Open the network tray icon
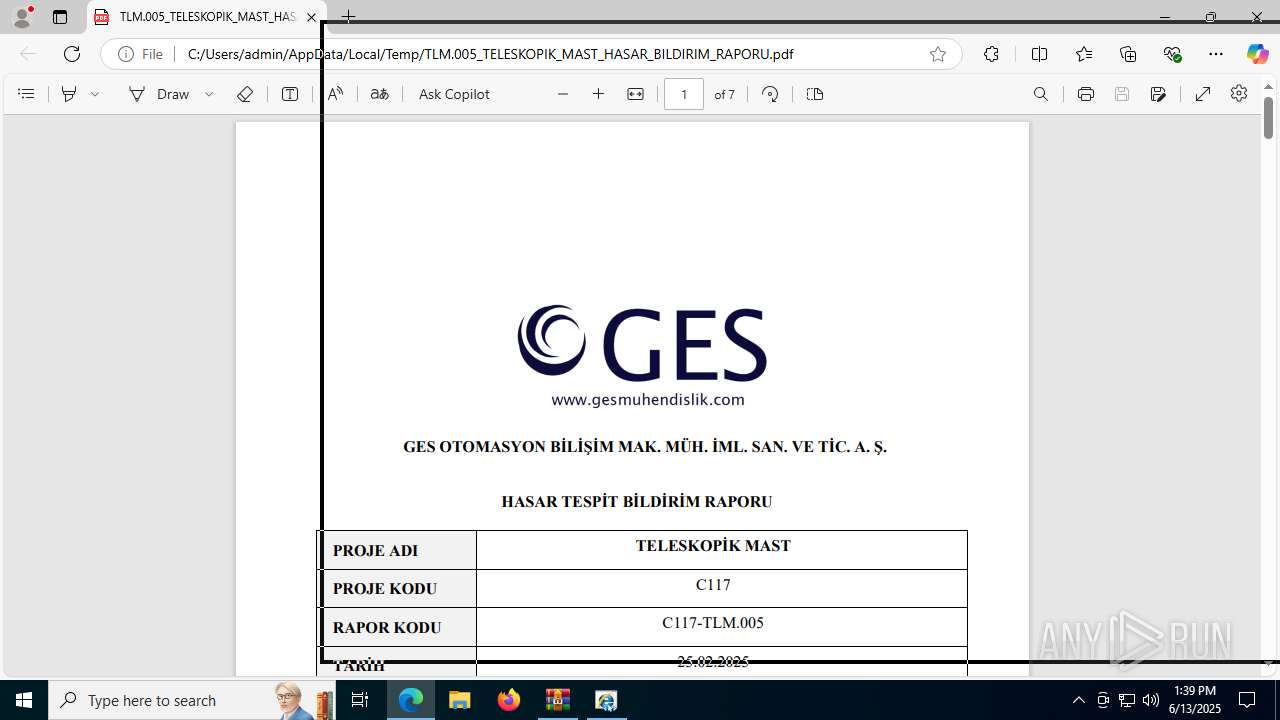This screenshot has width=1280, height=720. coord(1126,700)
